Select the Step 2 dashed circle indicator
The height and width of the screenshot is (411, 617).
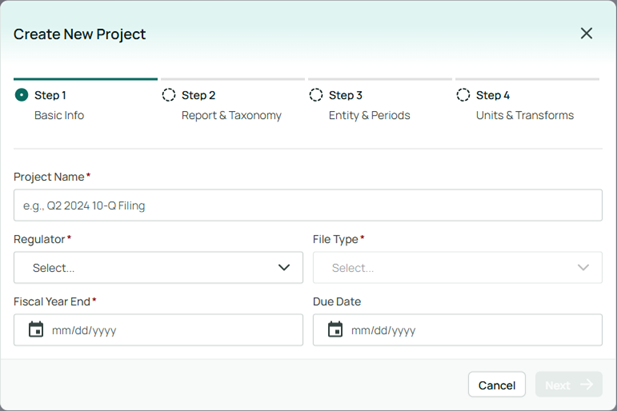pyautogui.click(x=169, y=95)
